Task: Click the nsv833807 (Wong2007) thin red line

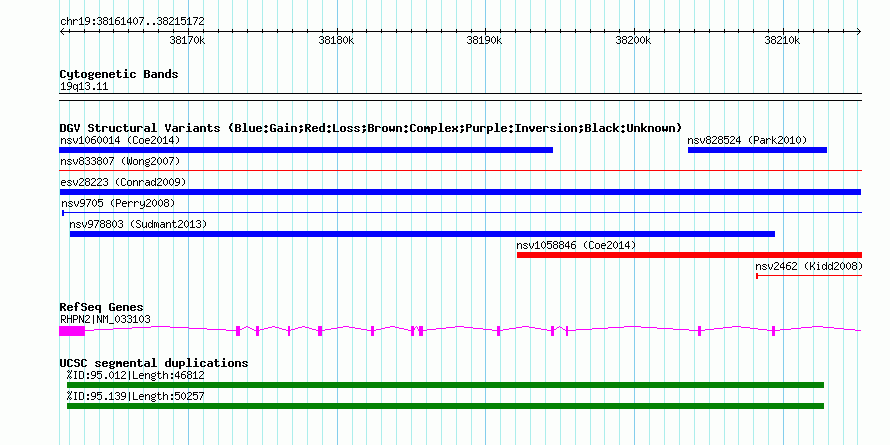Action: click(x=460, y=170)
